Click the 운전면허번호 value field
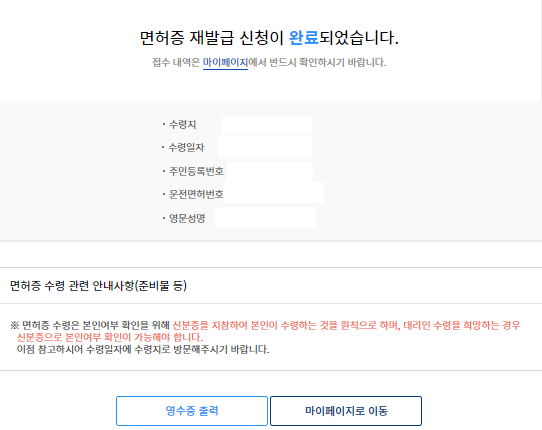542x430 pixels. [x=274, y=193]
